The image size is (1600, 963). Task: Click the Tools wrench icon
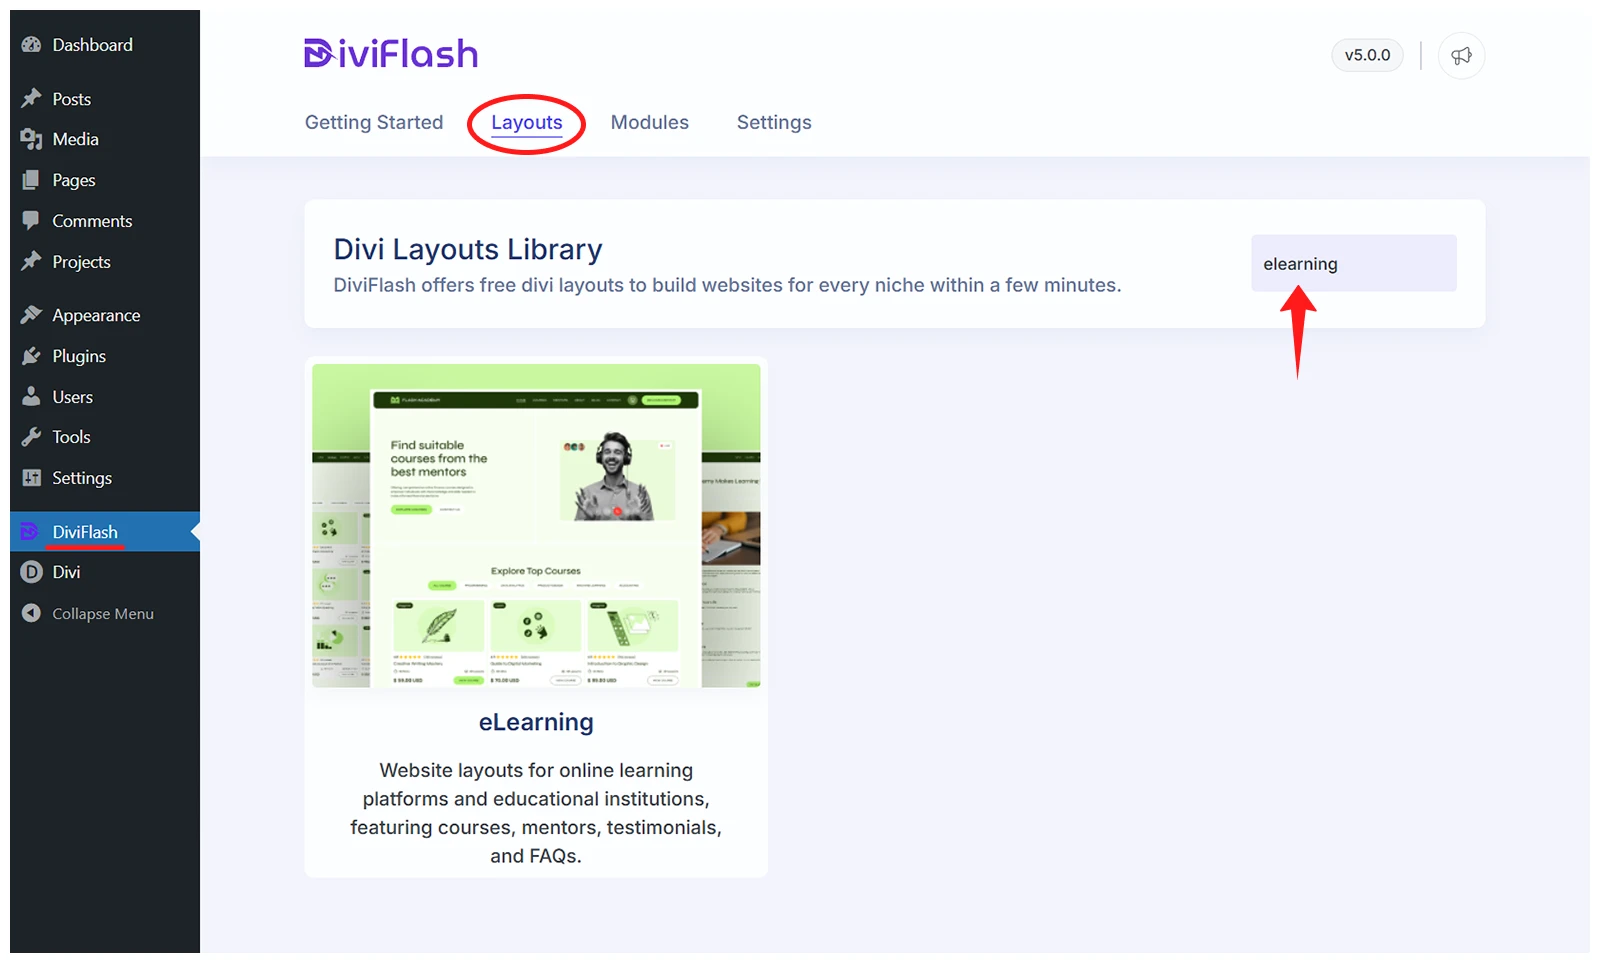[31, 437]
